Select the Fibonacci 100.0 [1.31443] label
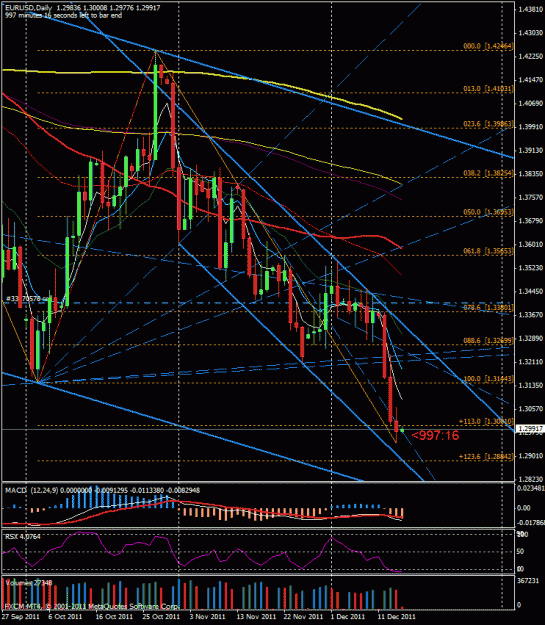 488,378
